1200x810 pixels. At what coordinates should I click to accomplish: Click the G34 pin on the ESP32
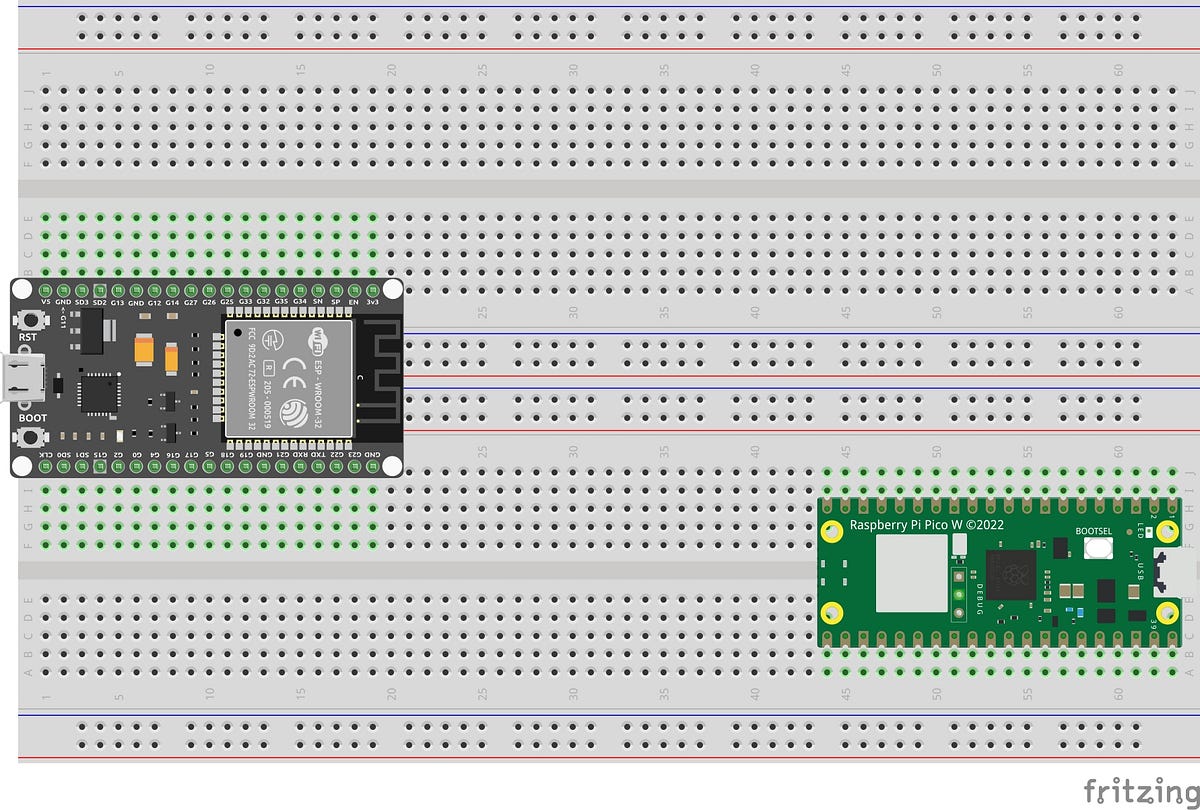[x=300, y=291]
